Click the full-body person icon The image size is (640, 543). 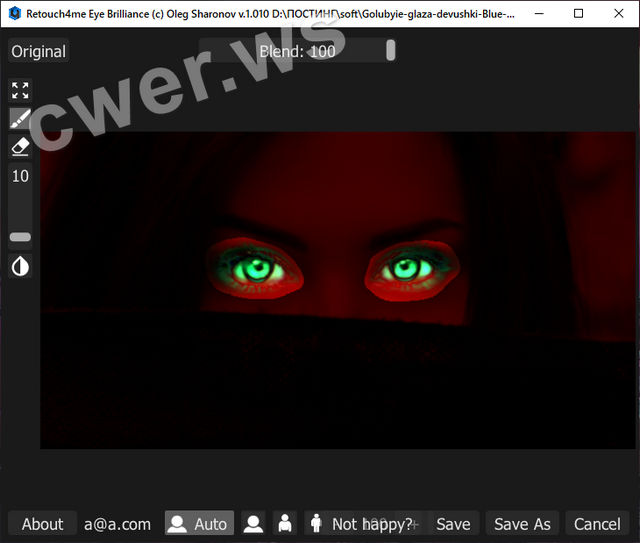316,524
